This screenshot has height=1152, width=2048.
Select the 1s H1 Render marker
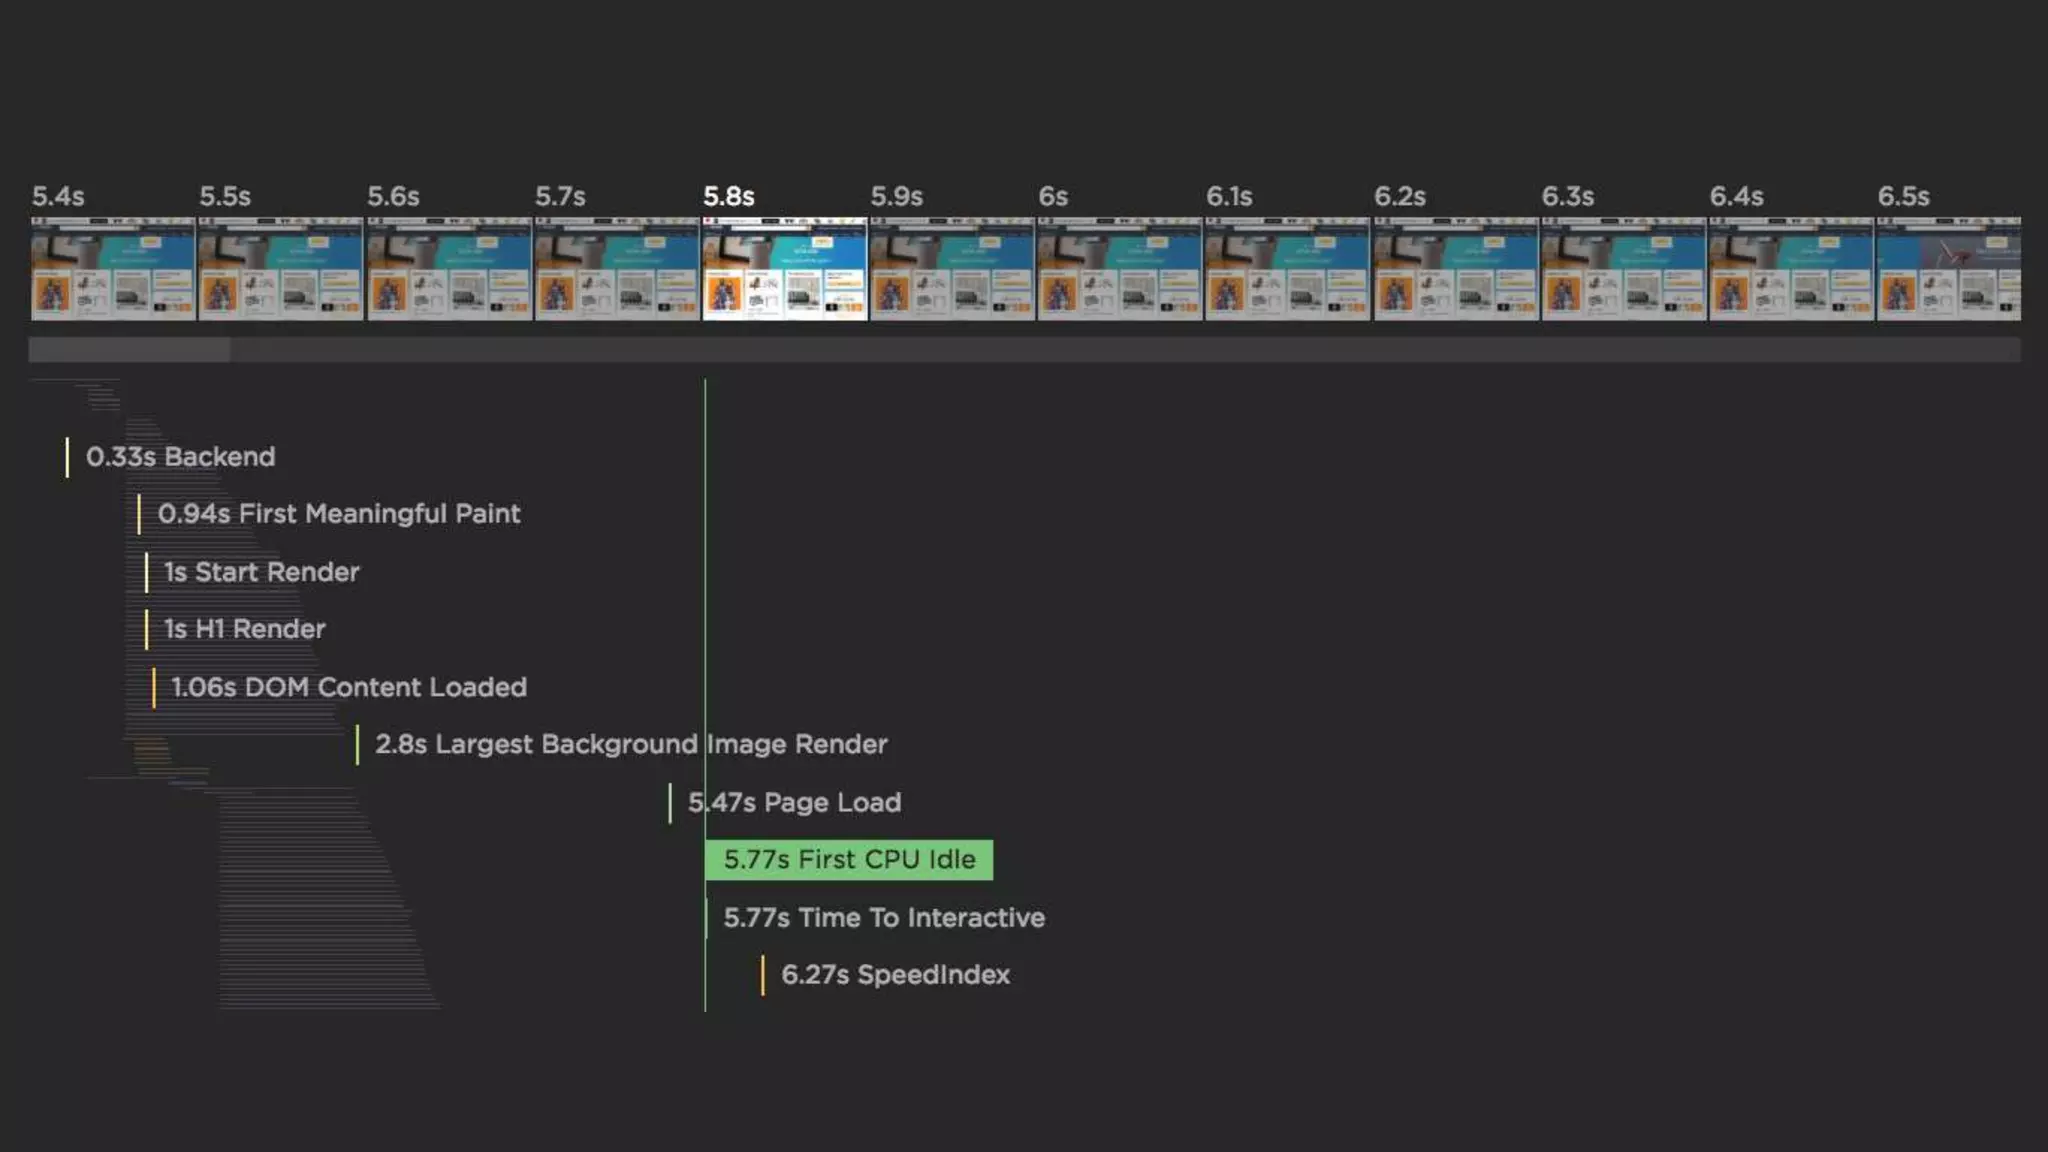pyautogui.click(x=244, y=629)
